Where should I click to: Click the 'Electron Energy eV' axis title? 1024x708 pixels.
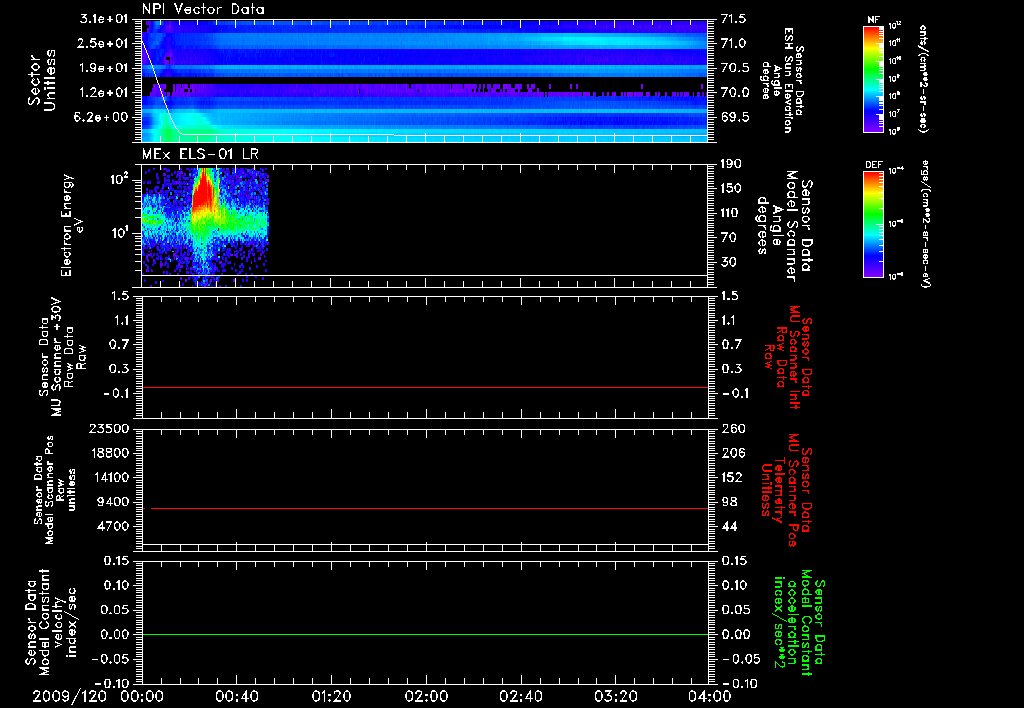71,226
